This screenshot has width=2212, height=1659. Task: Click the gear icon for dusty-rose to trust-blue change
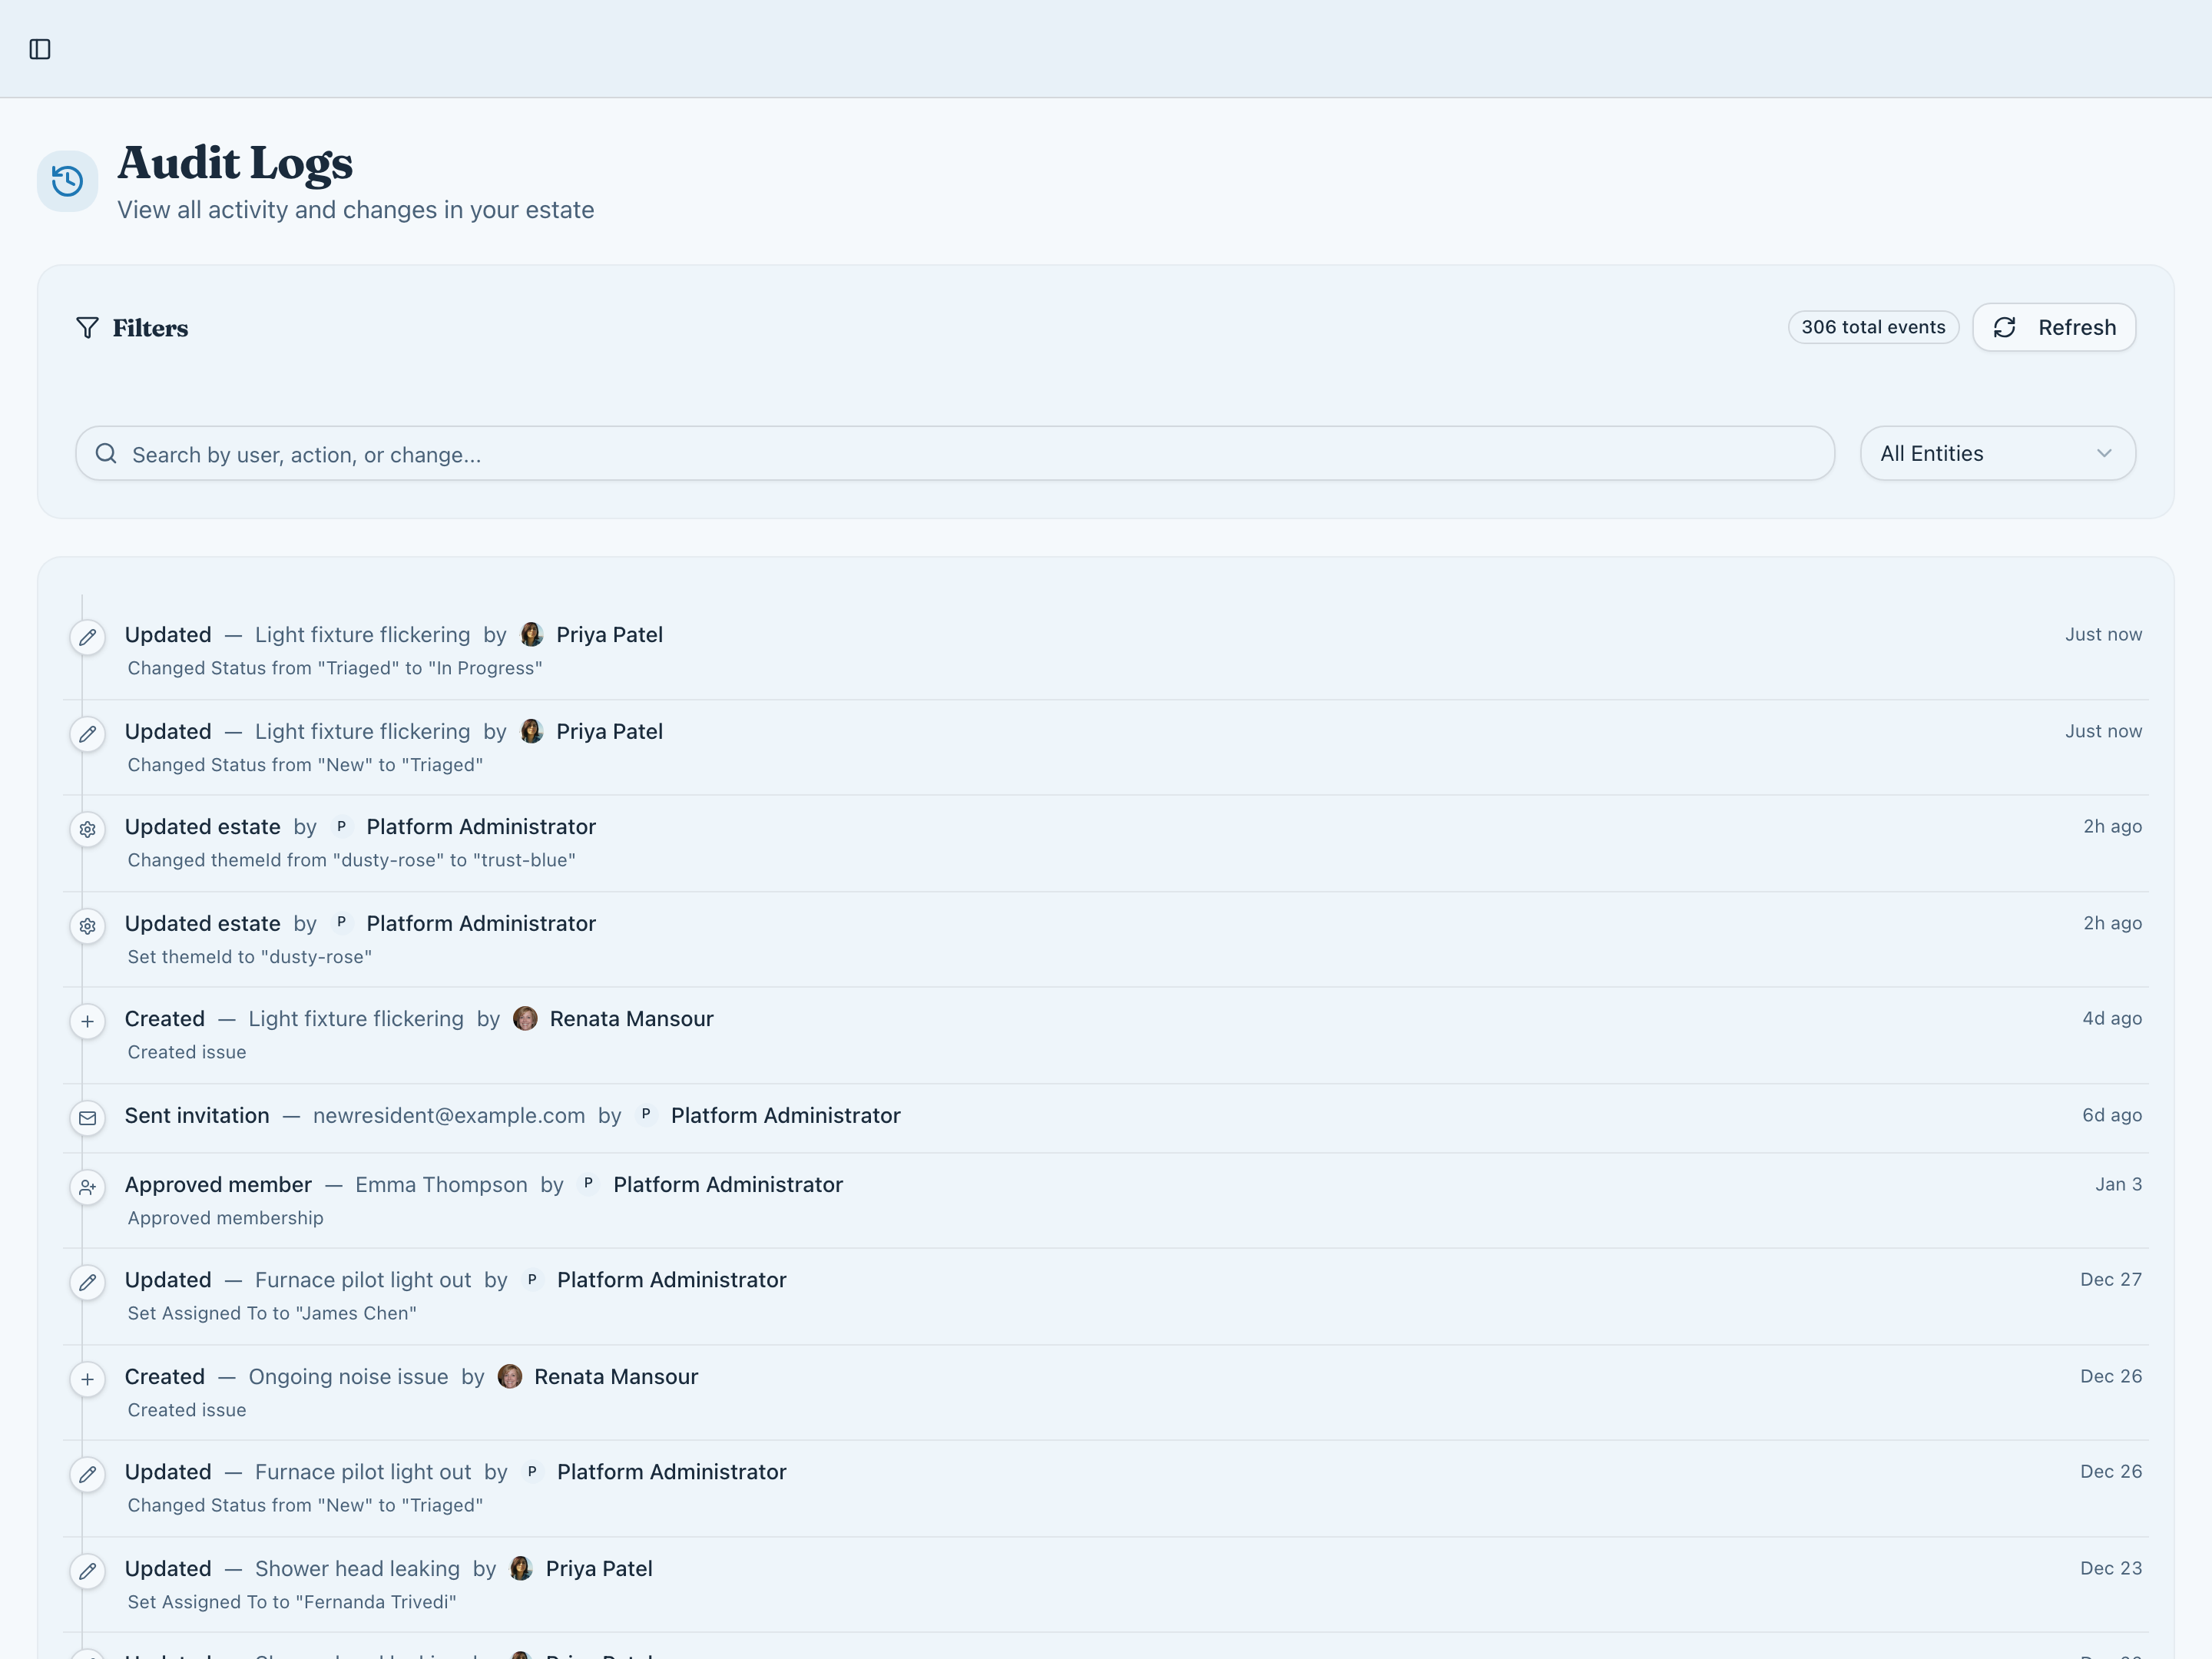(x=88, y=829)
